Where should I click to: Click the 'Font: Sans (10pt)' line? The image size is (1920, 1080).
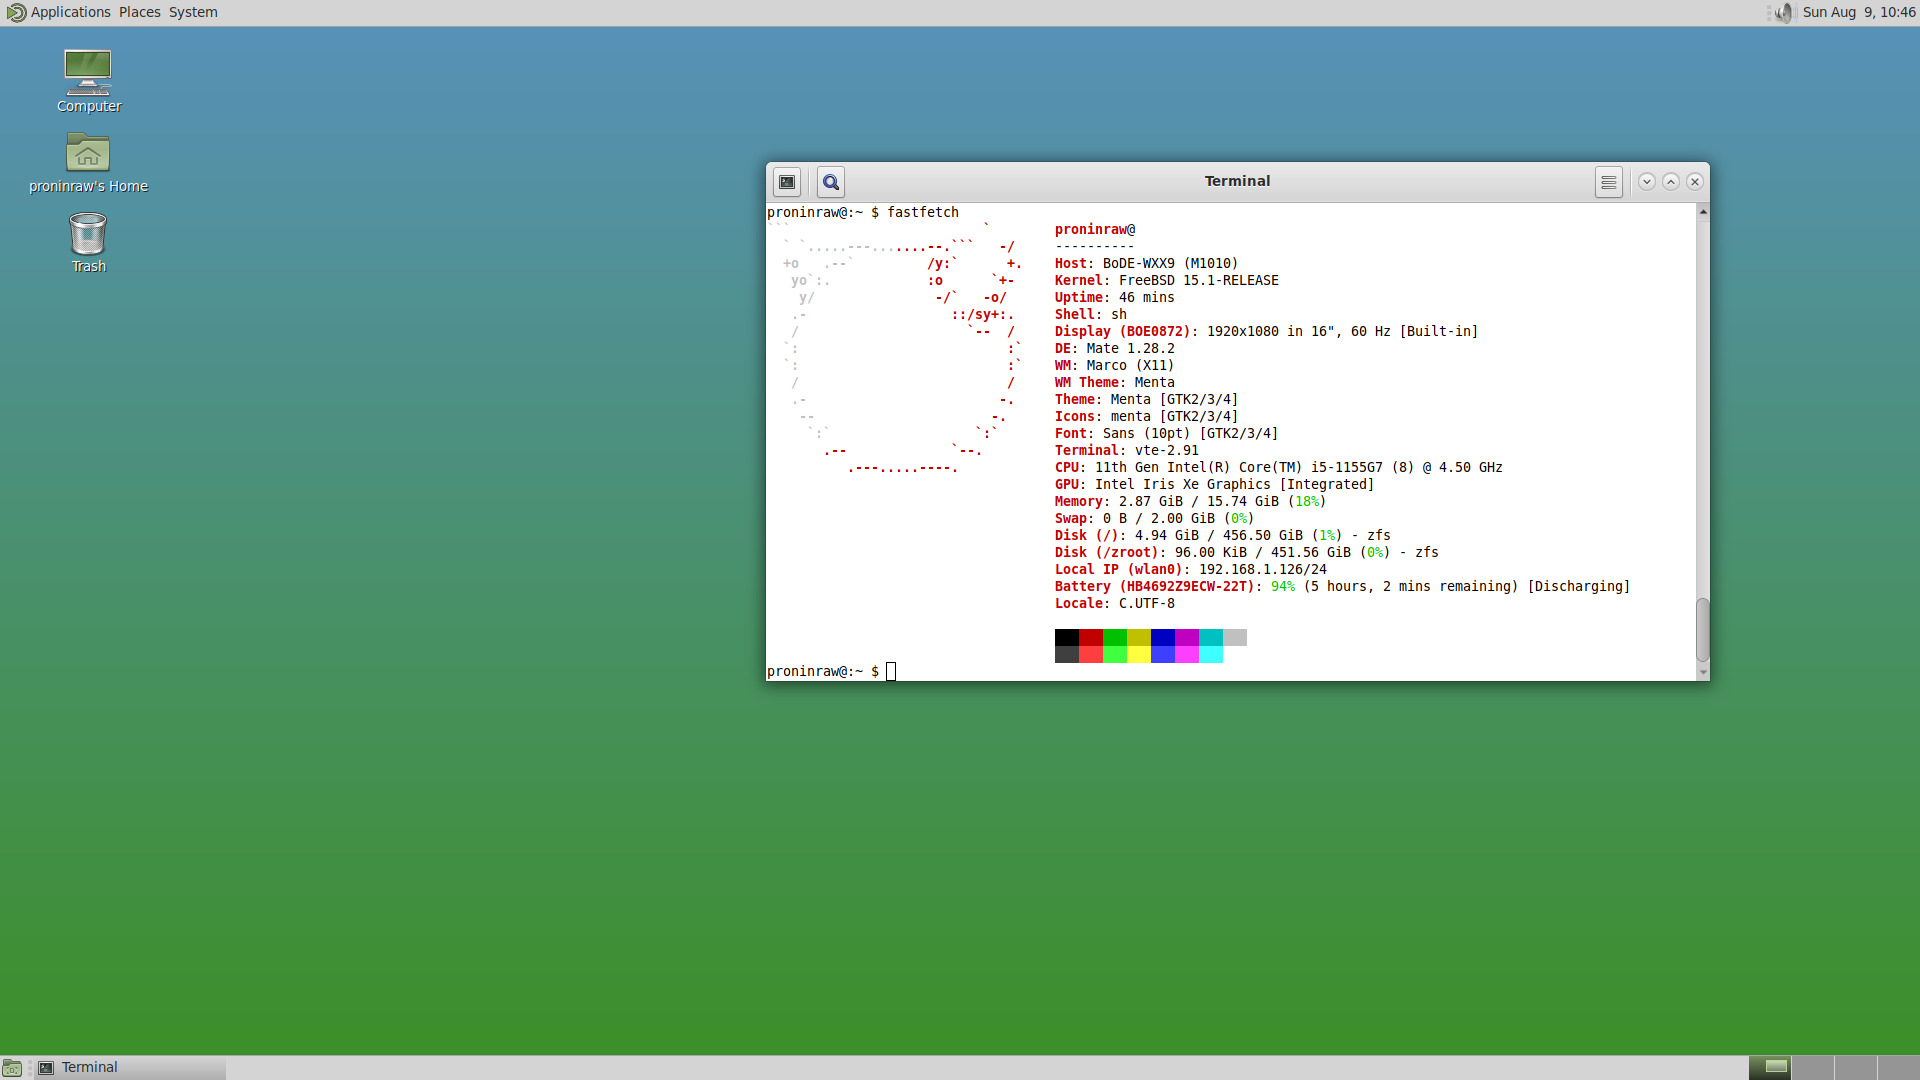[1166, 434]
